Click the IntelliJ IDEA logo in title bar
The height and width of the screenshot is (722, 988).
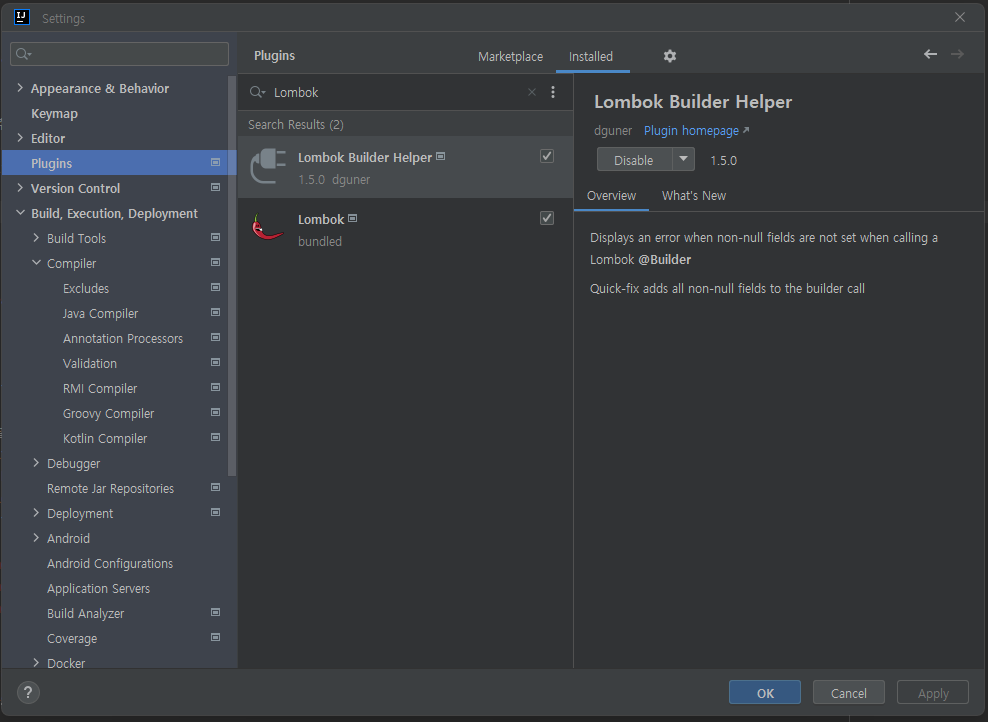[21, 17]
